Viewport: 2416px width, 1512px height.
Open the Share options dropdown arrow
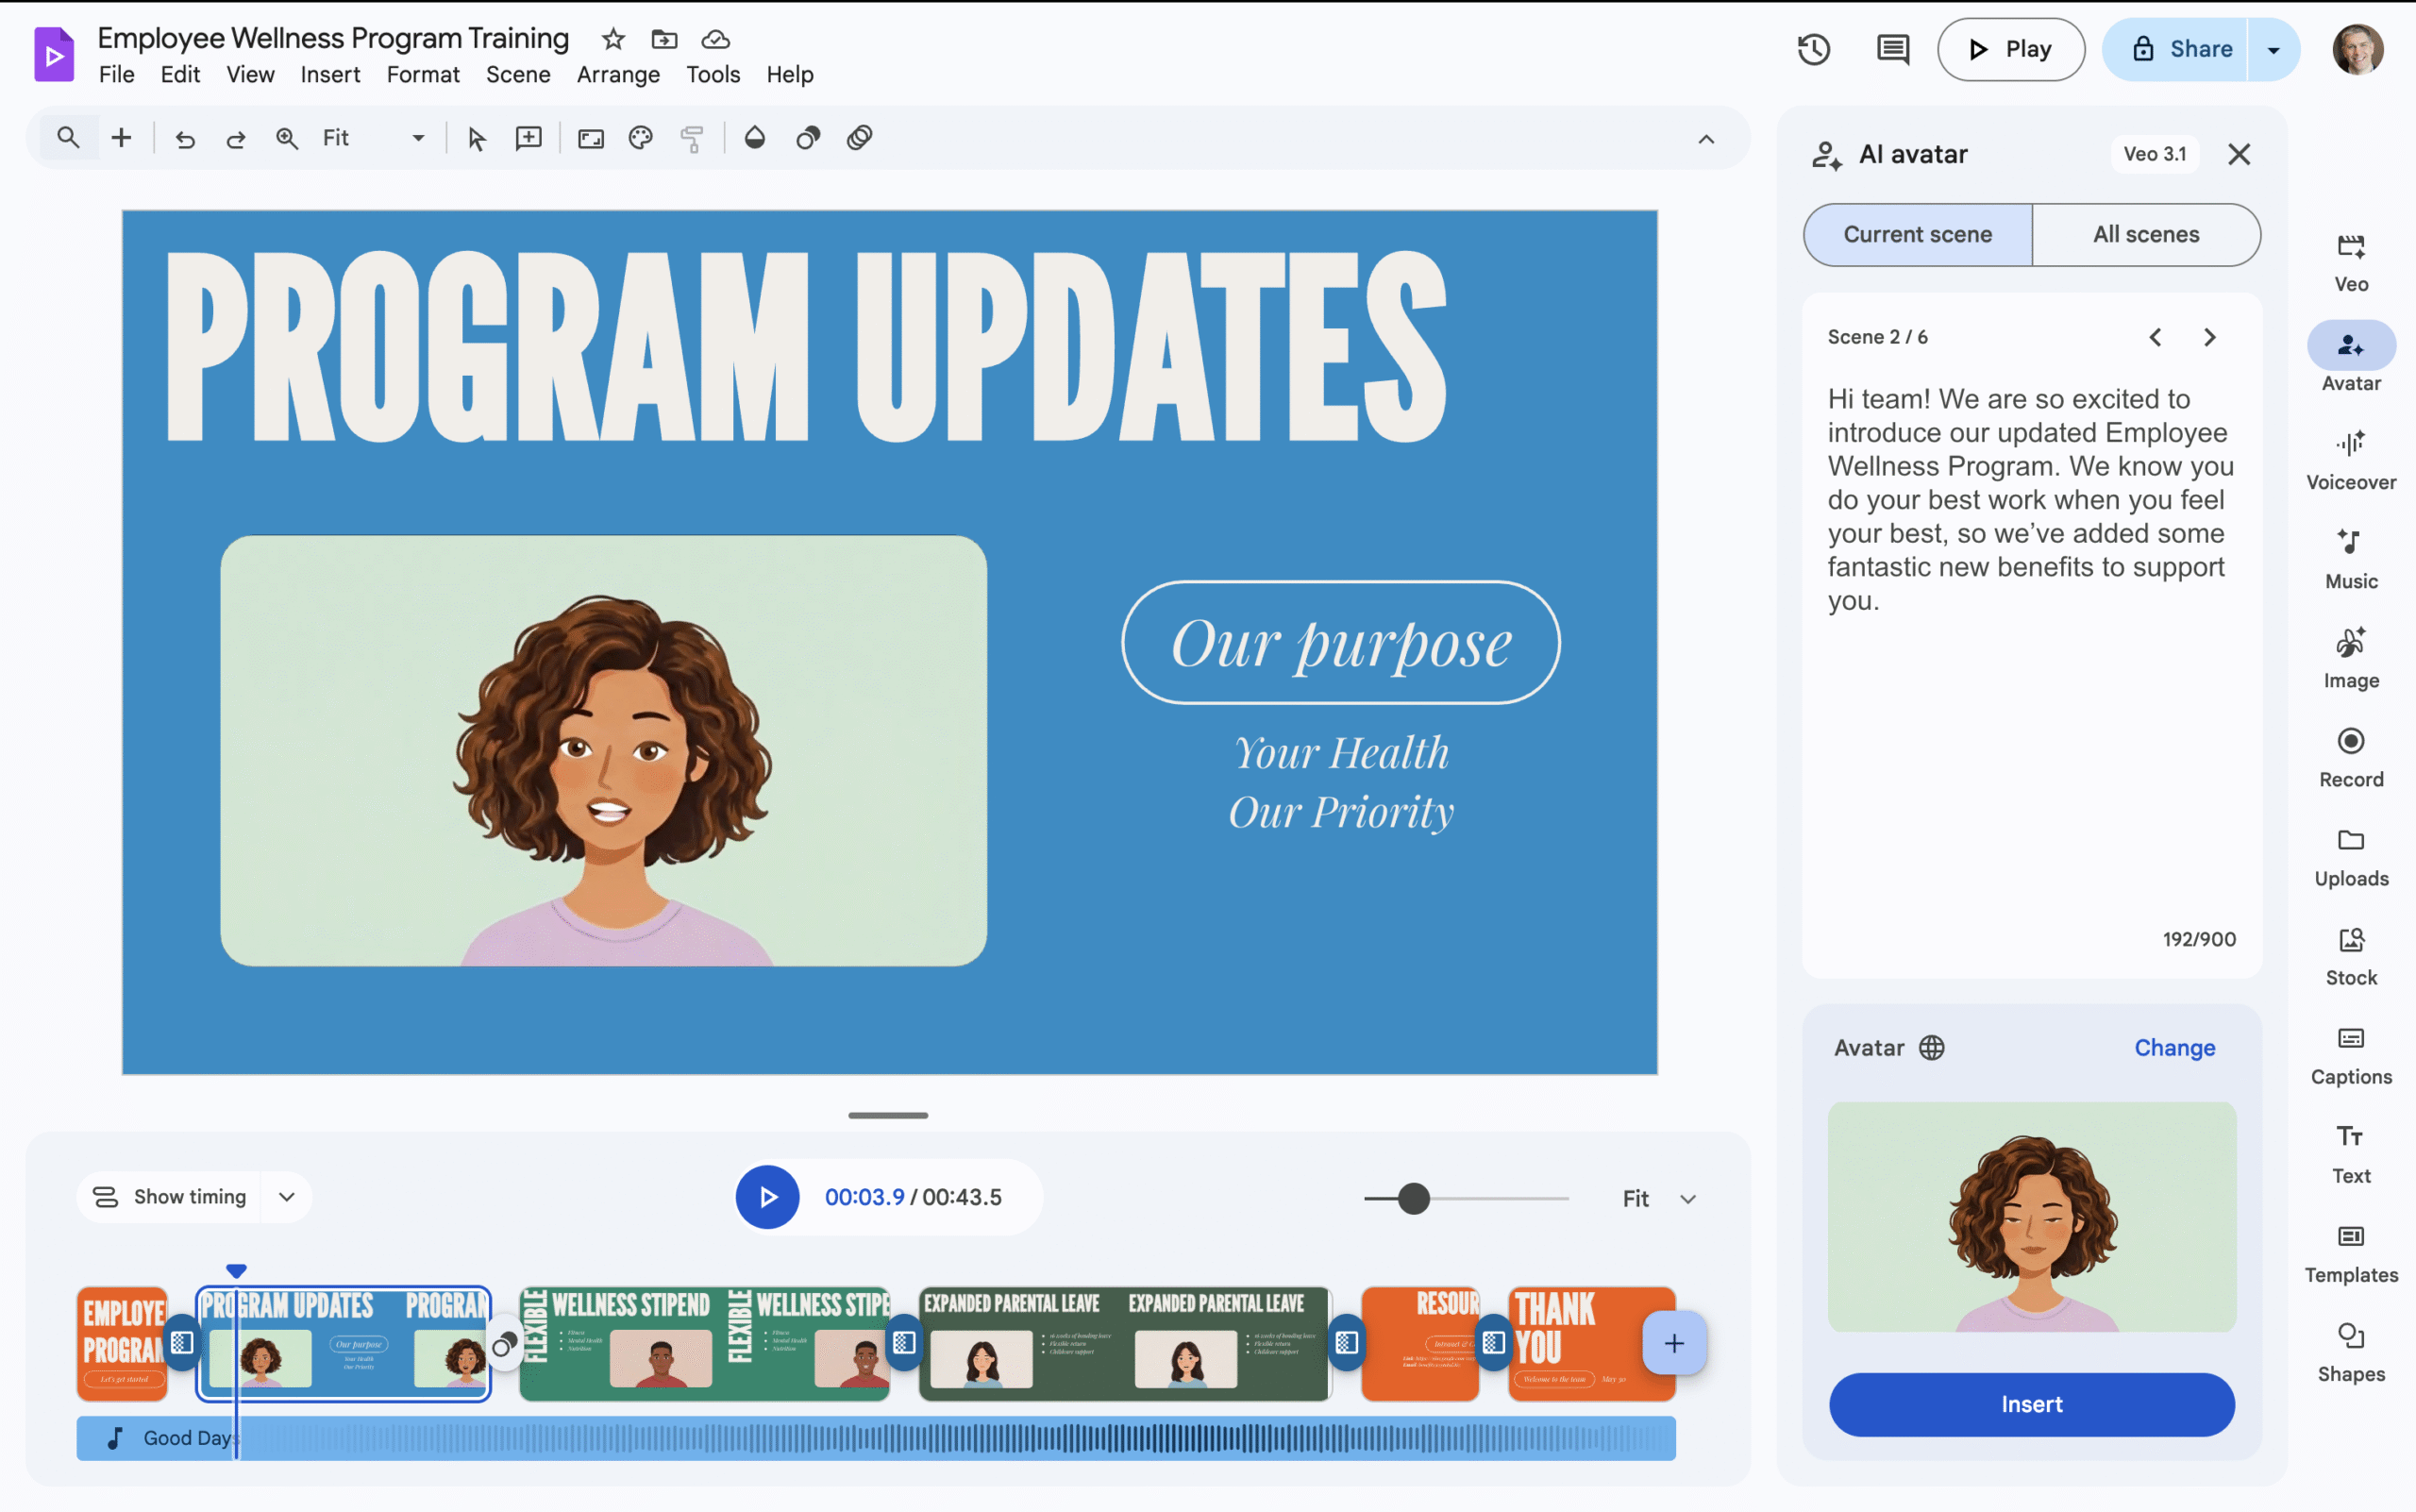(x=2273, y=49)
